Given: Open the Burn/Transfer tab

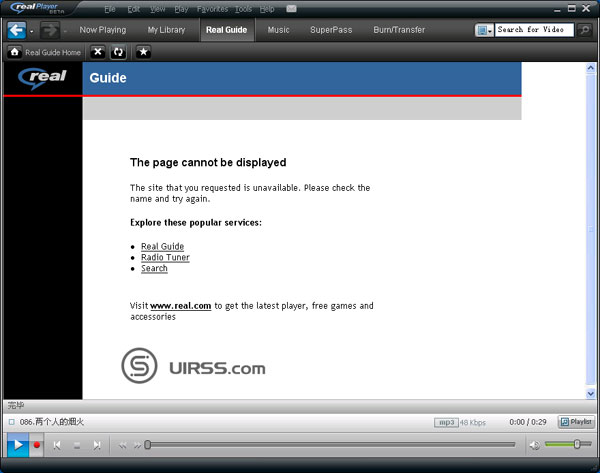Looking at the screenshot, I should click(399, 30).
